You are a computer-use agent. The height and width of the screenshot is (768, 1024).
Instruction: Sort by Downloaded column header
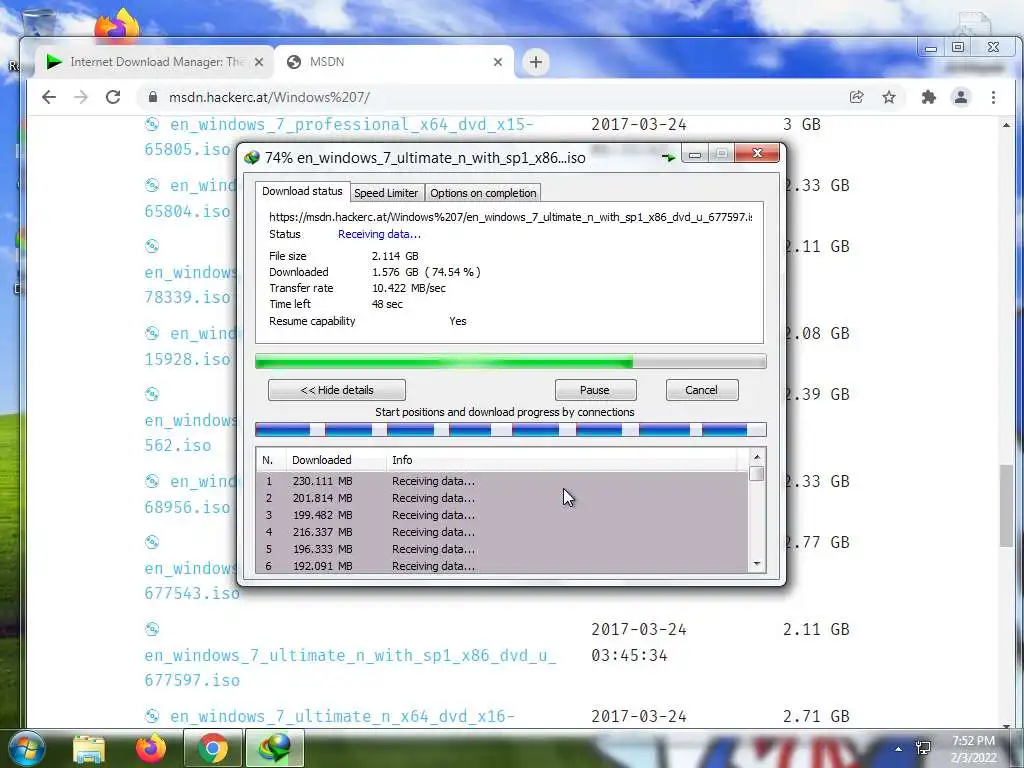pyautogui.click(x=336, y=460)
